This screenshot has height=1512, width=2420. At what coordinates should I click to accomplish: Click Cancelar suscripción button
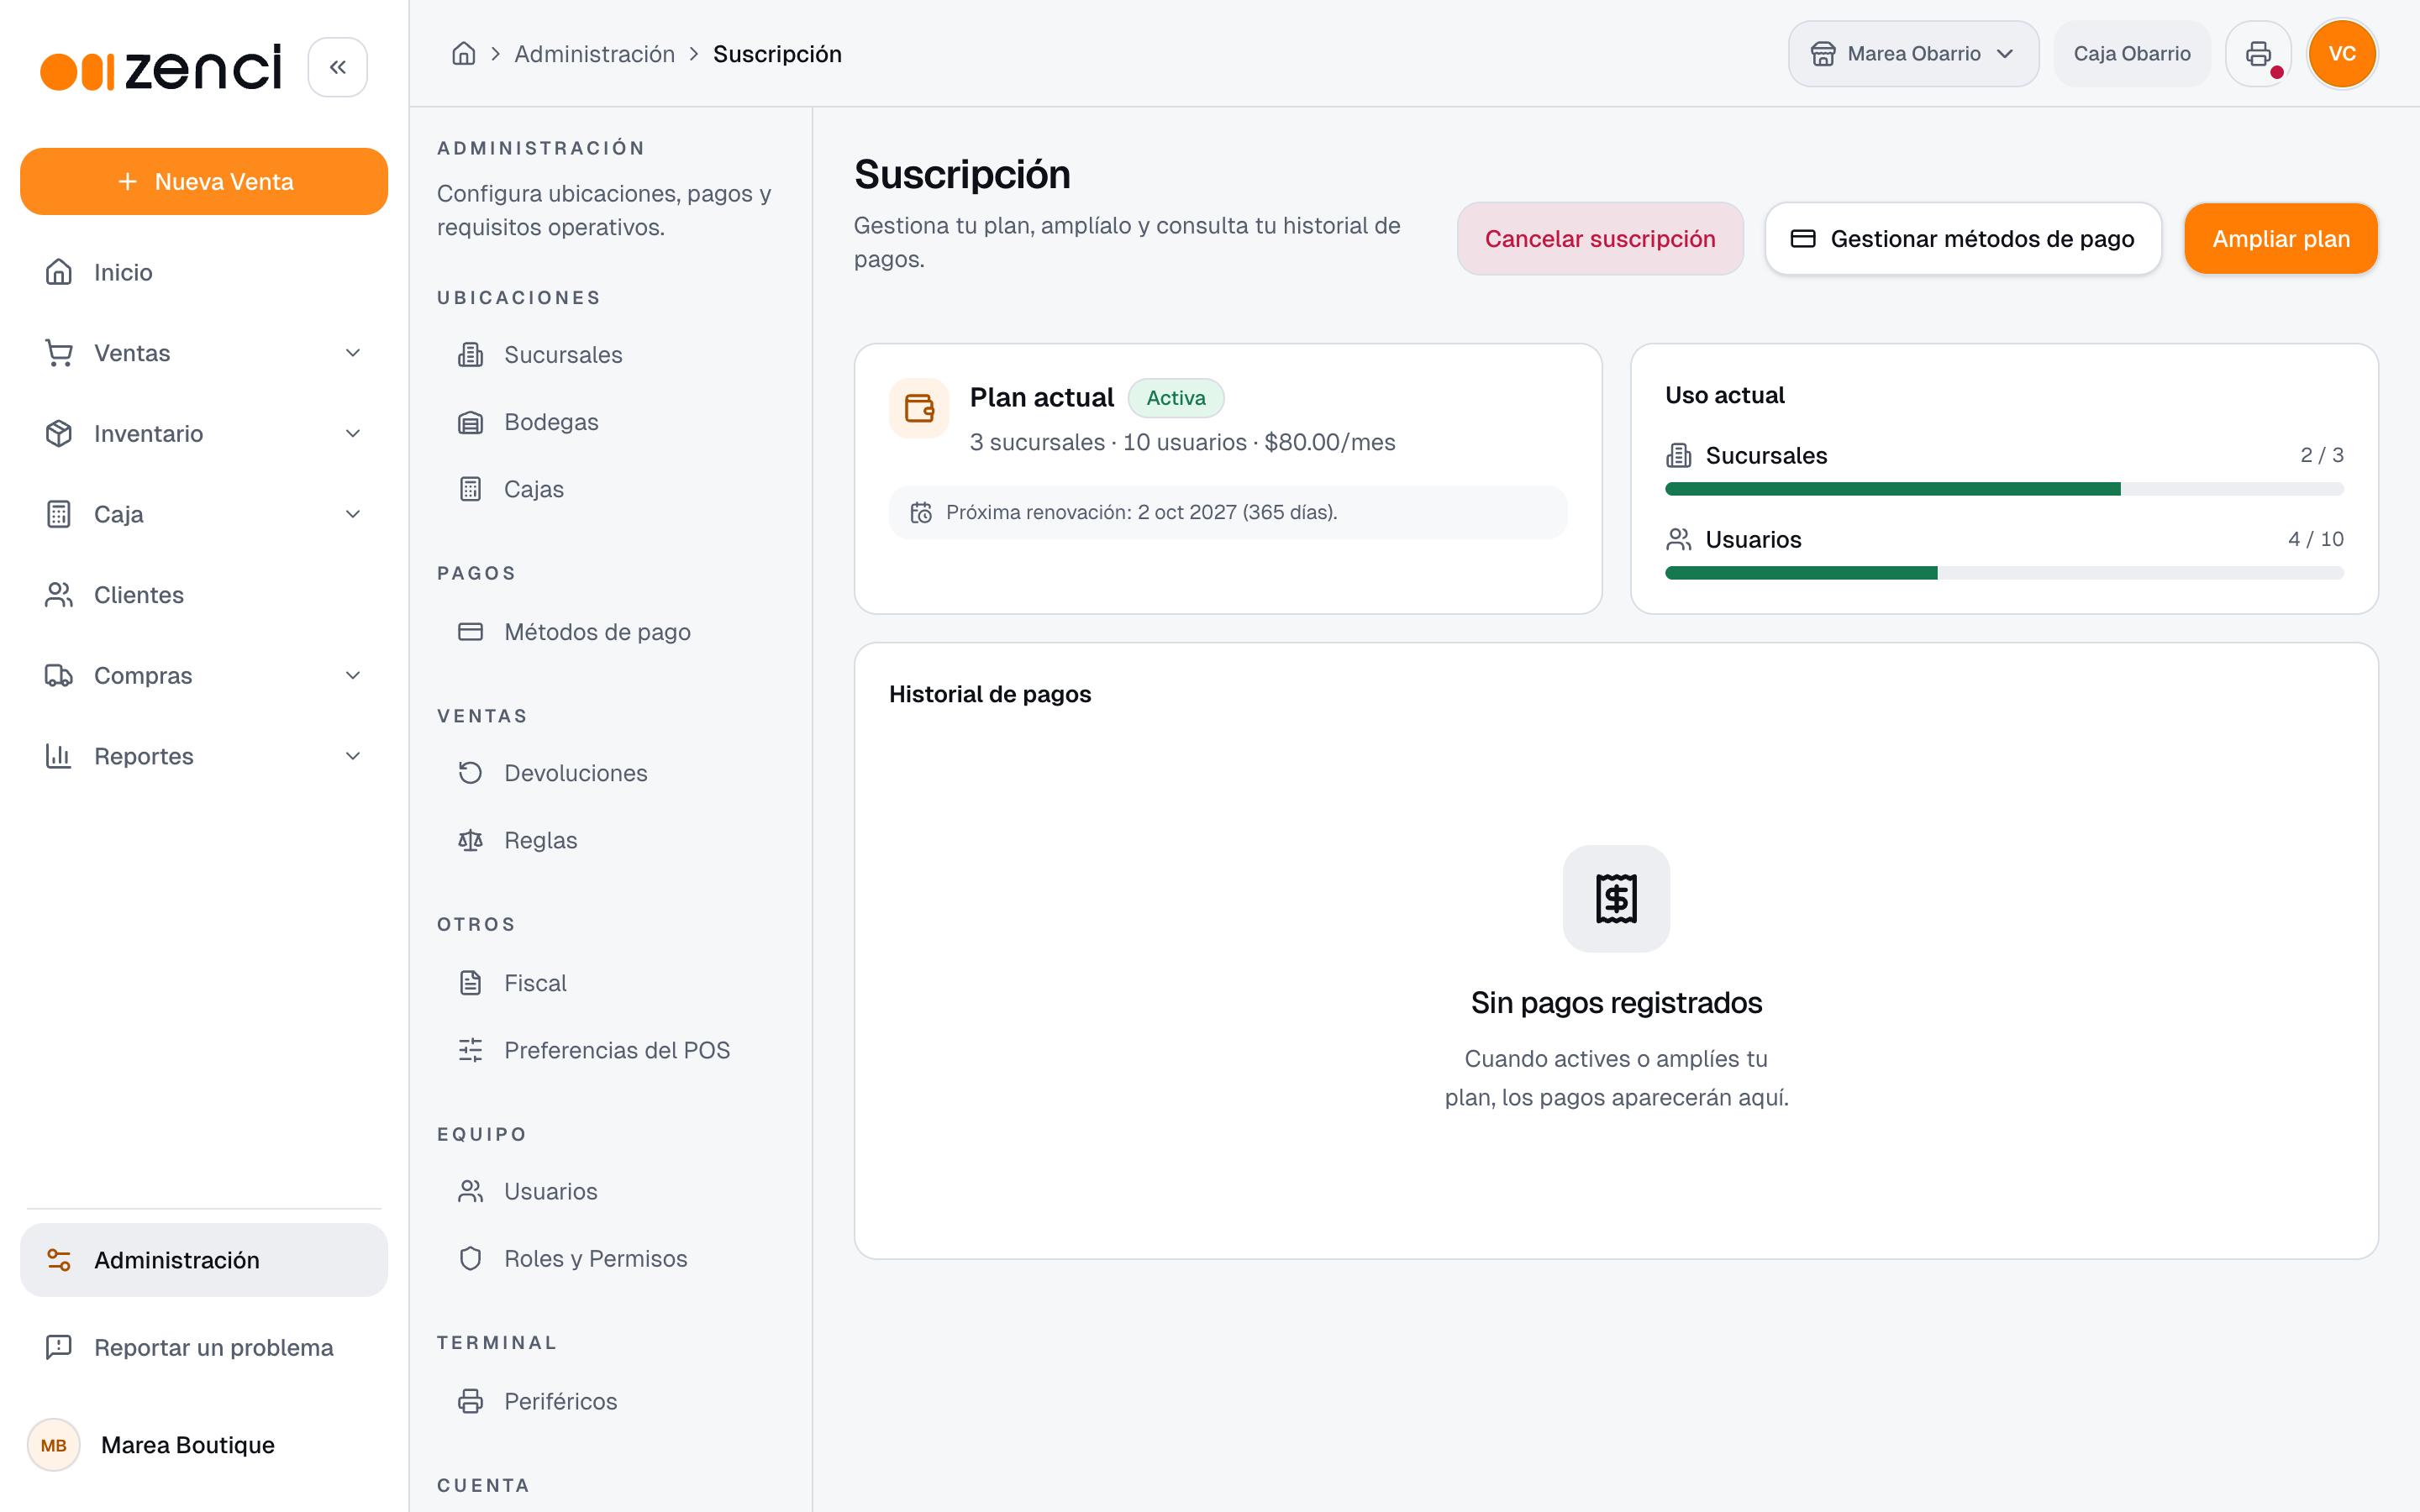1600,239
